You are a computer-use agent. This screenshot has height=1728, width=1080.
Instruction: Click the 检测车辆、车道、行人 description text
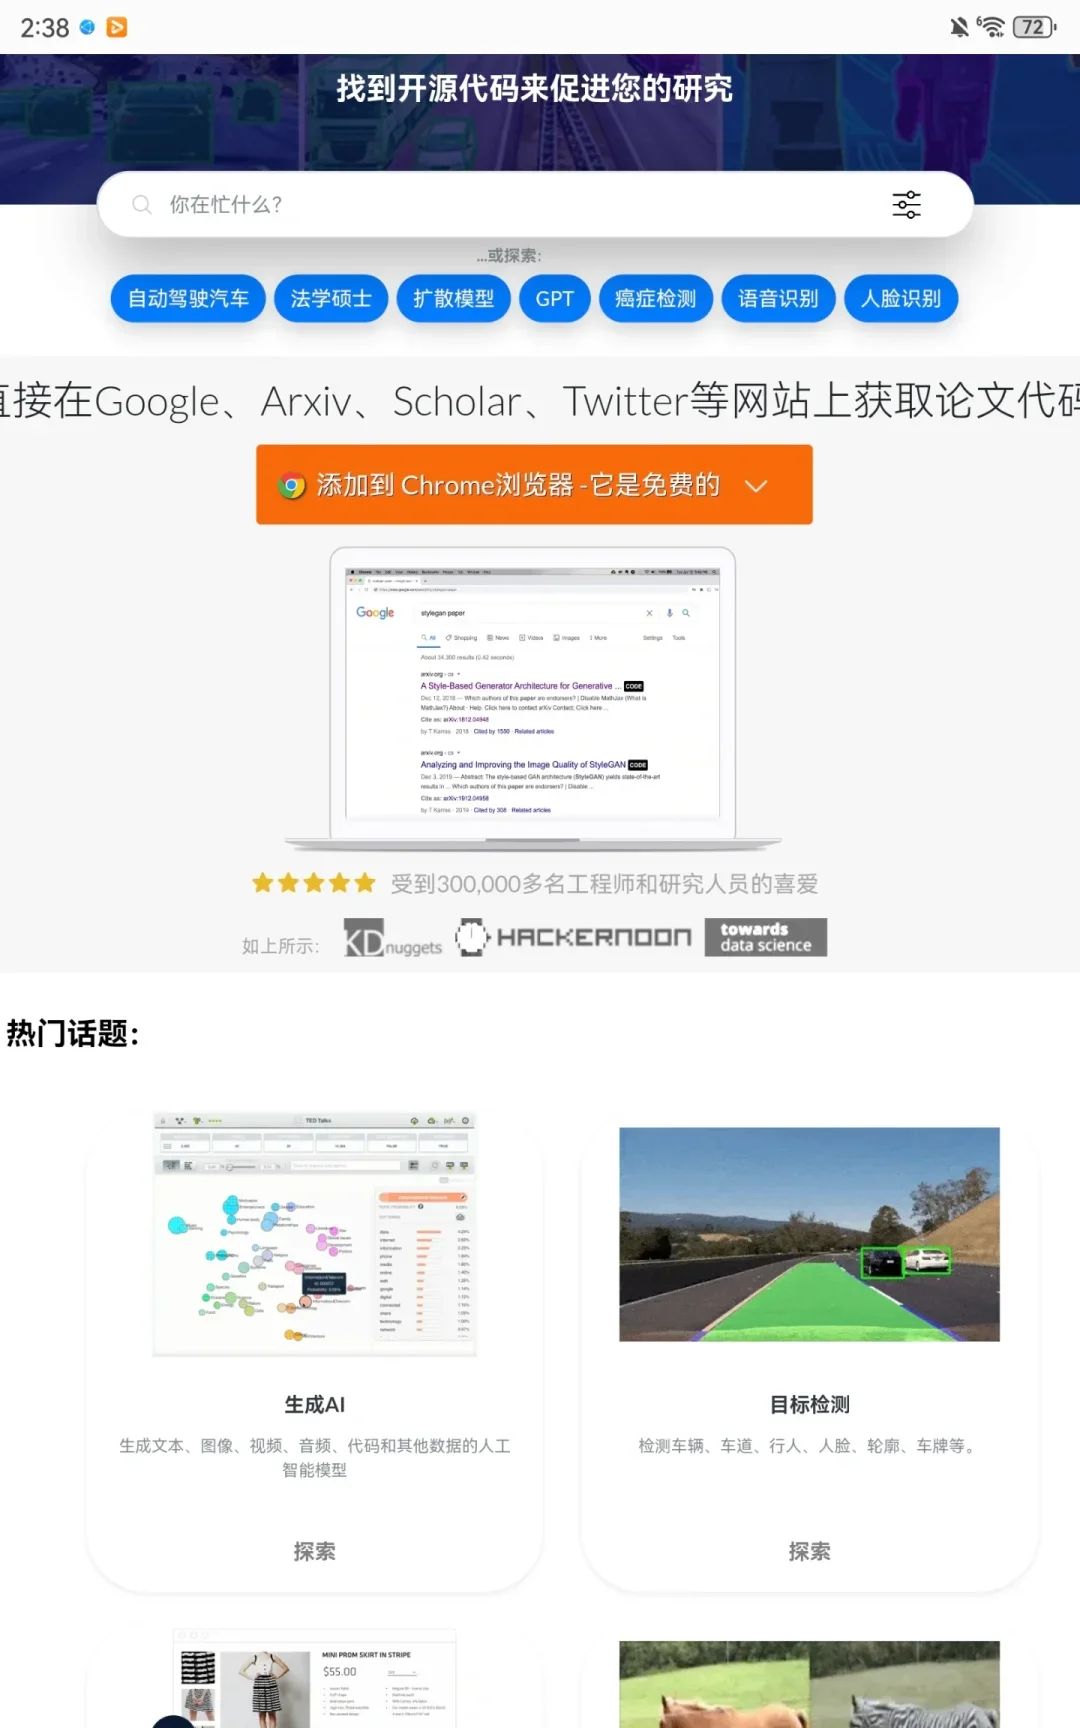click(x=810, y=1446)
